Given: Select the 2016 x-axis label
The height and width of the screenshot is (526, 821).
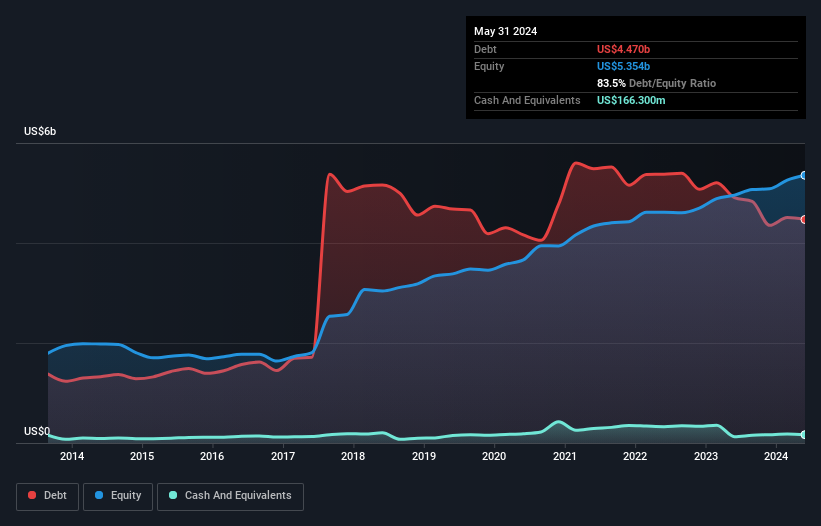Looking at the screenshot, I should [212, 456].
